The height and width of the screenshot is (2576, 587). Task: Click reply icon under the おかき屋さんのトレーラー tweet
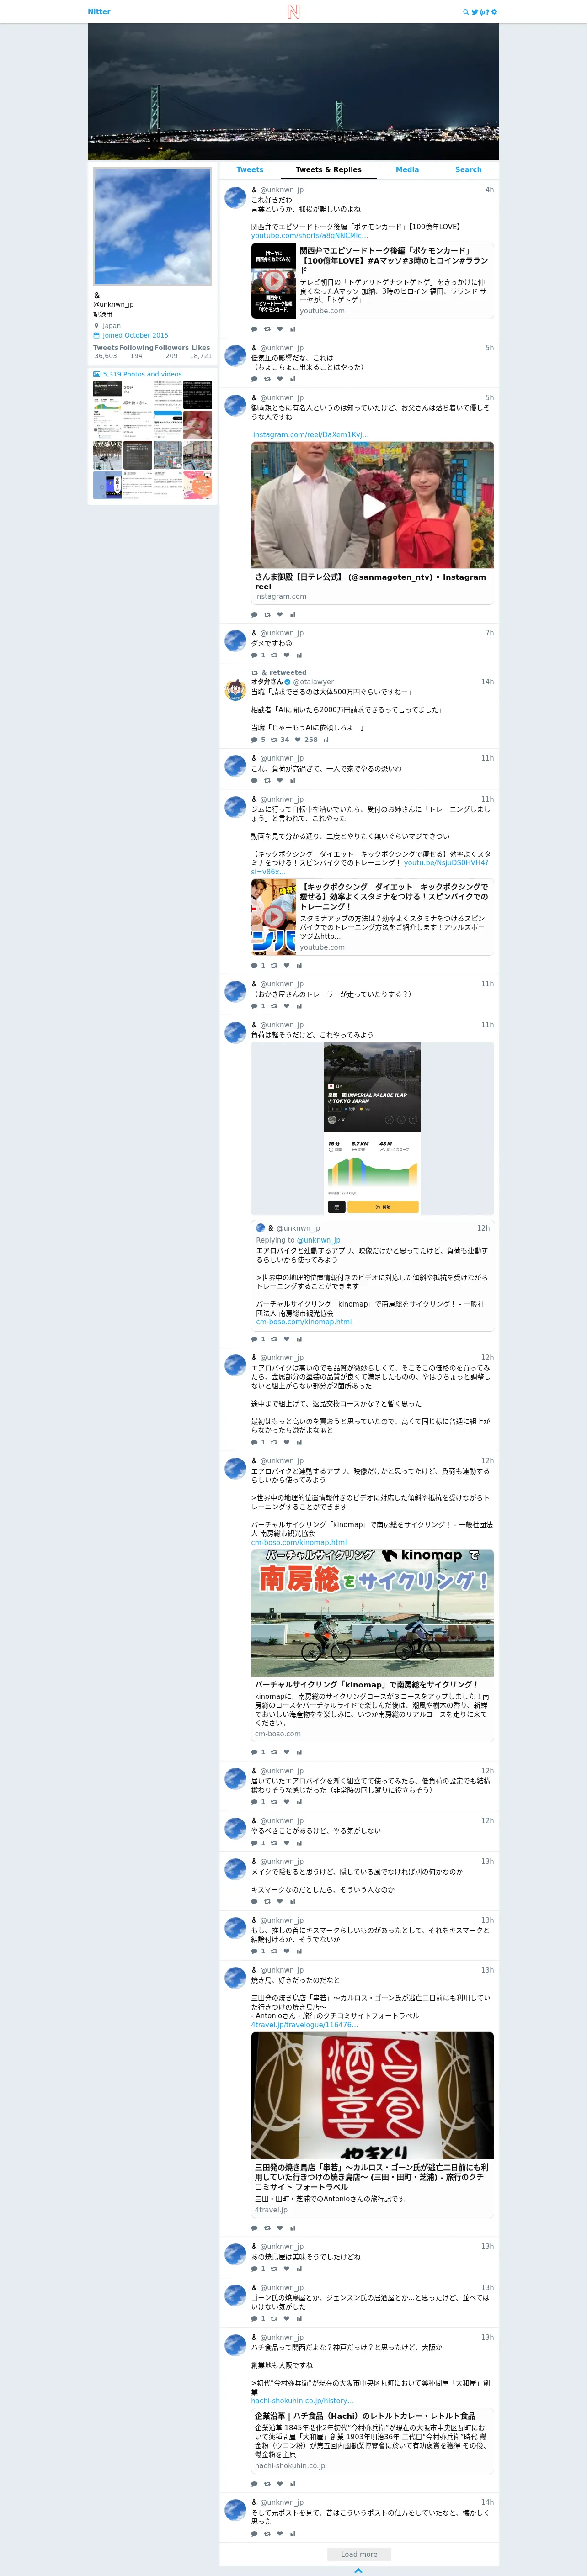254,1006
